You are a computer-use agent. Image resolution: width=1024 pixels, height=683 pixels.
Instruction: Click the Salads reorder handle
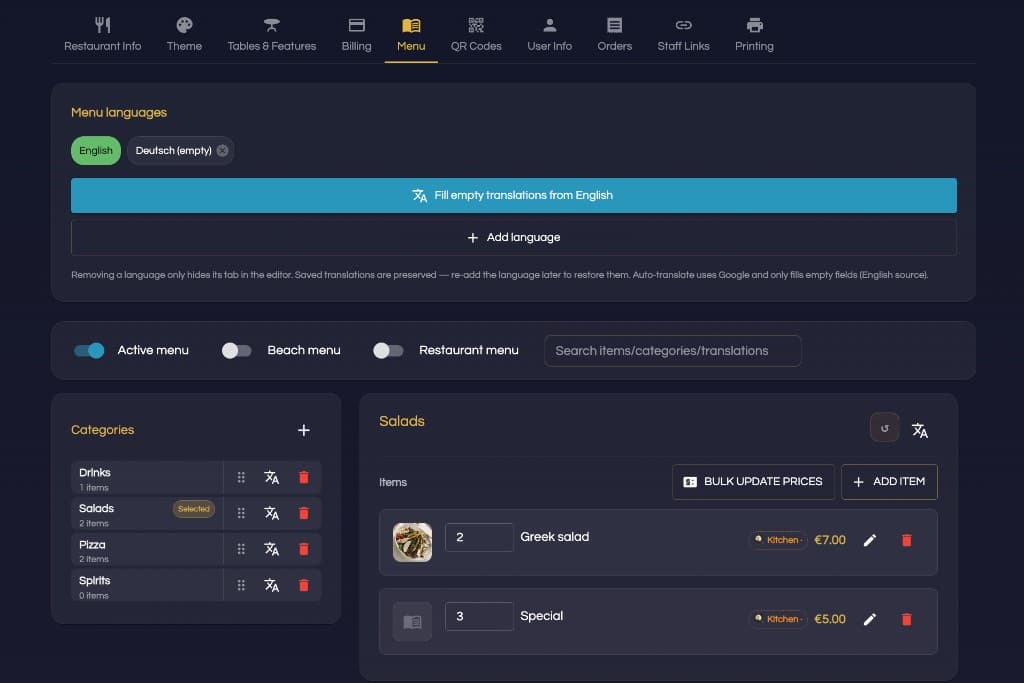pos(241,514)
